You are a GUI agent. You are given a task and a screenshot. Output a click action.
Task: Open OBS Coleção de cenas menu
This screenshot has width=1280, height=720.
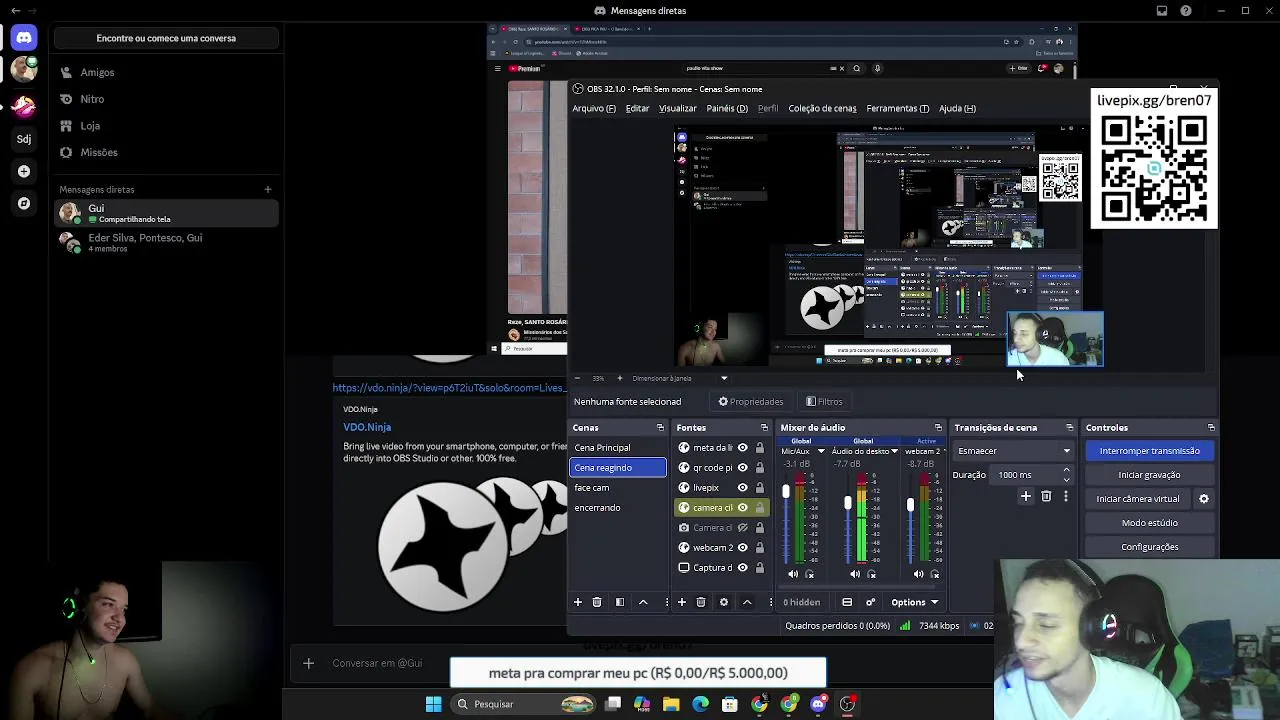coord(822,108)
